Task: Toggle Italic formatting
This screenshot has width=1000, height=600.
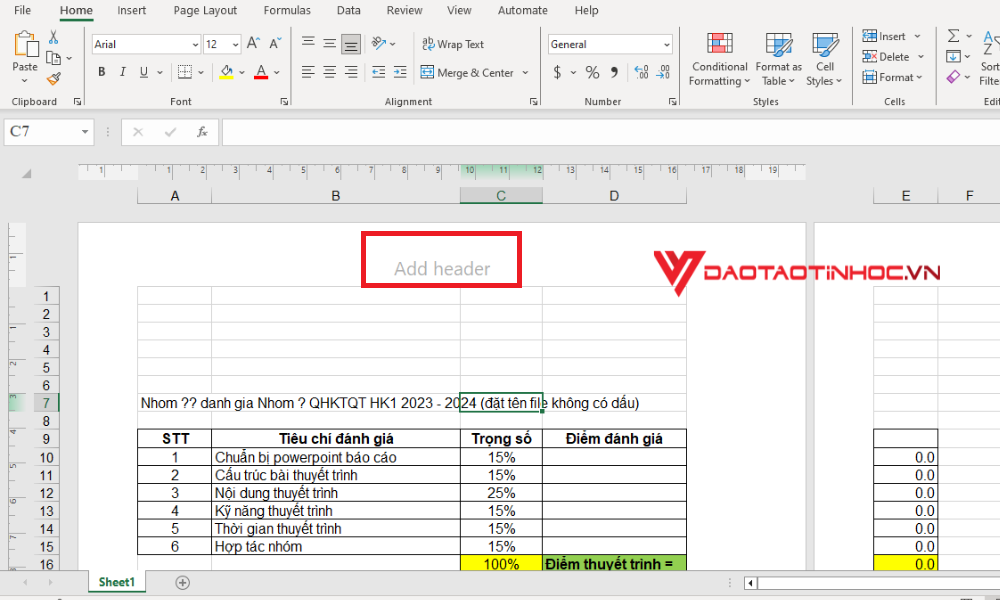Action: [x=122, y=72]
